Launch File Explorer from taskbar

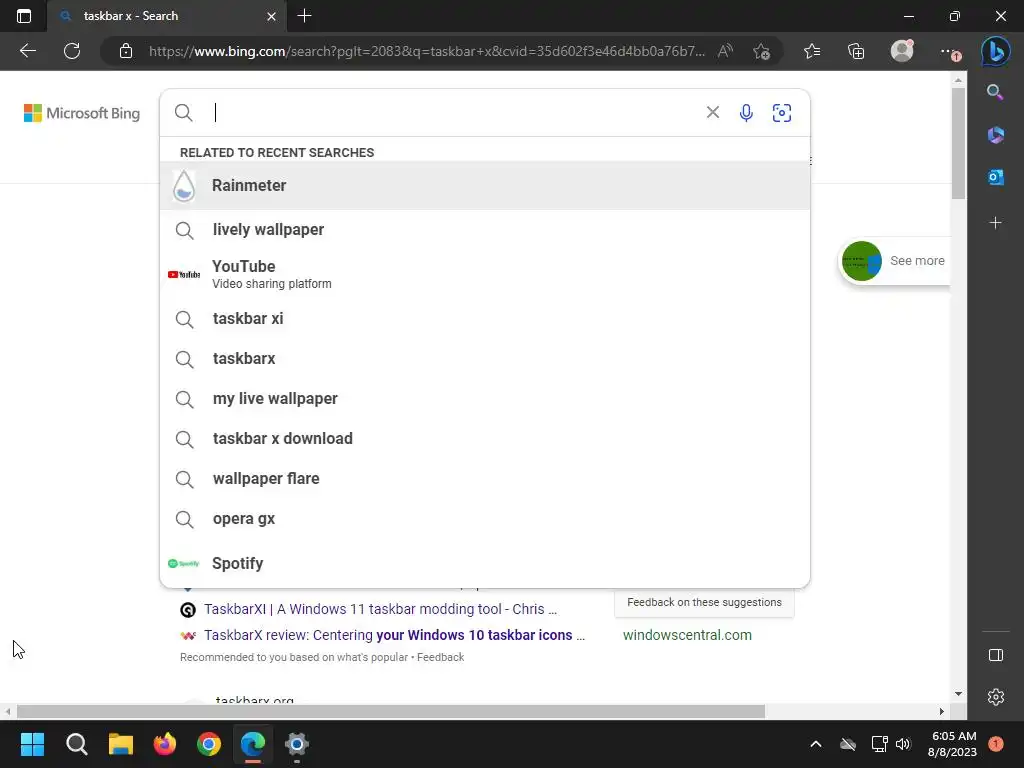[x=121, y=744]
